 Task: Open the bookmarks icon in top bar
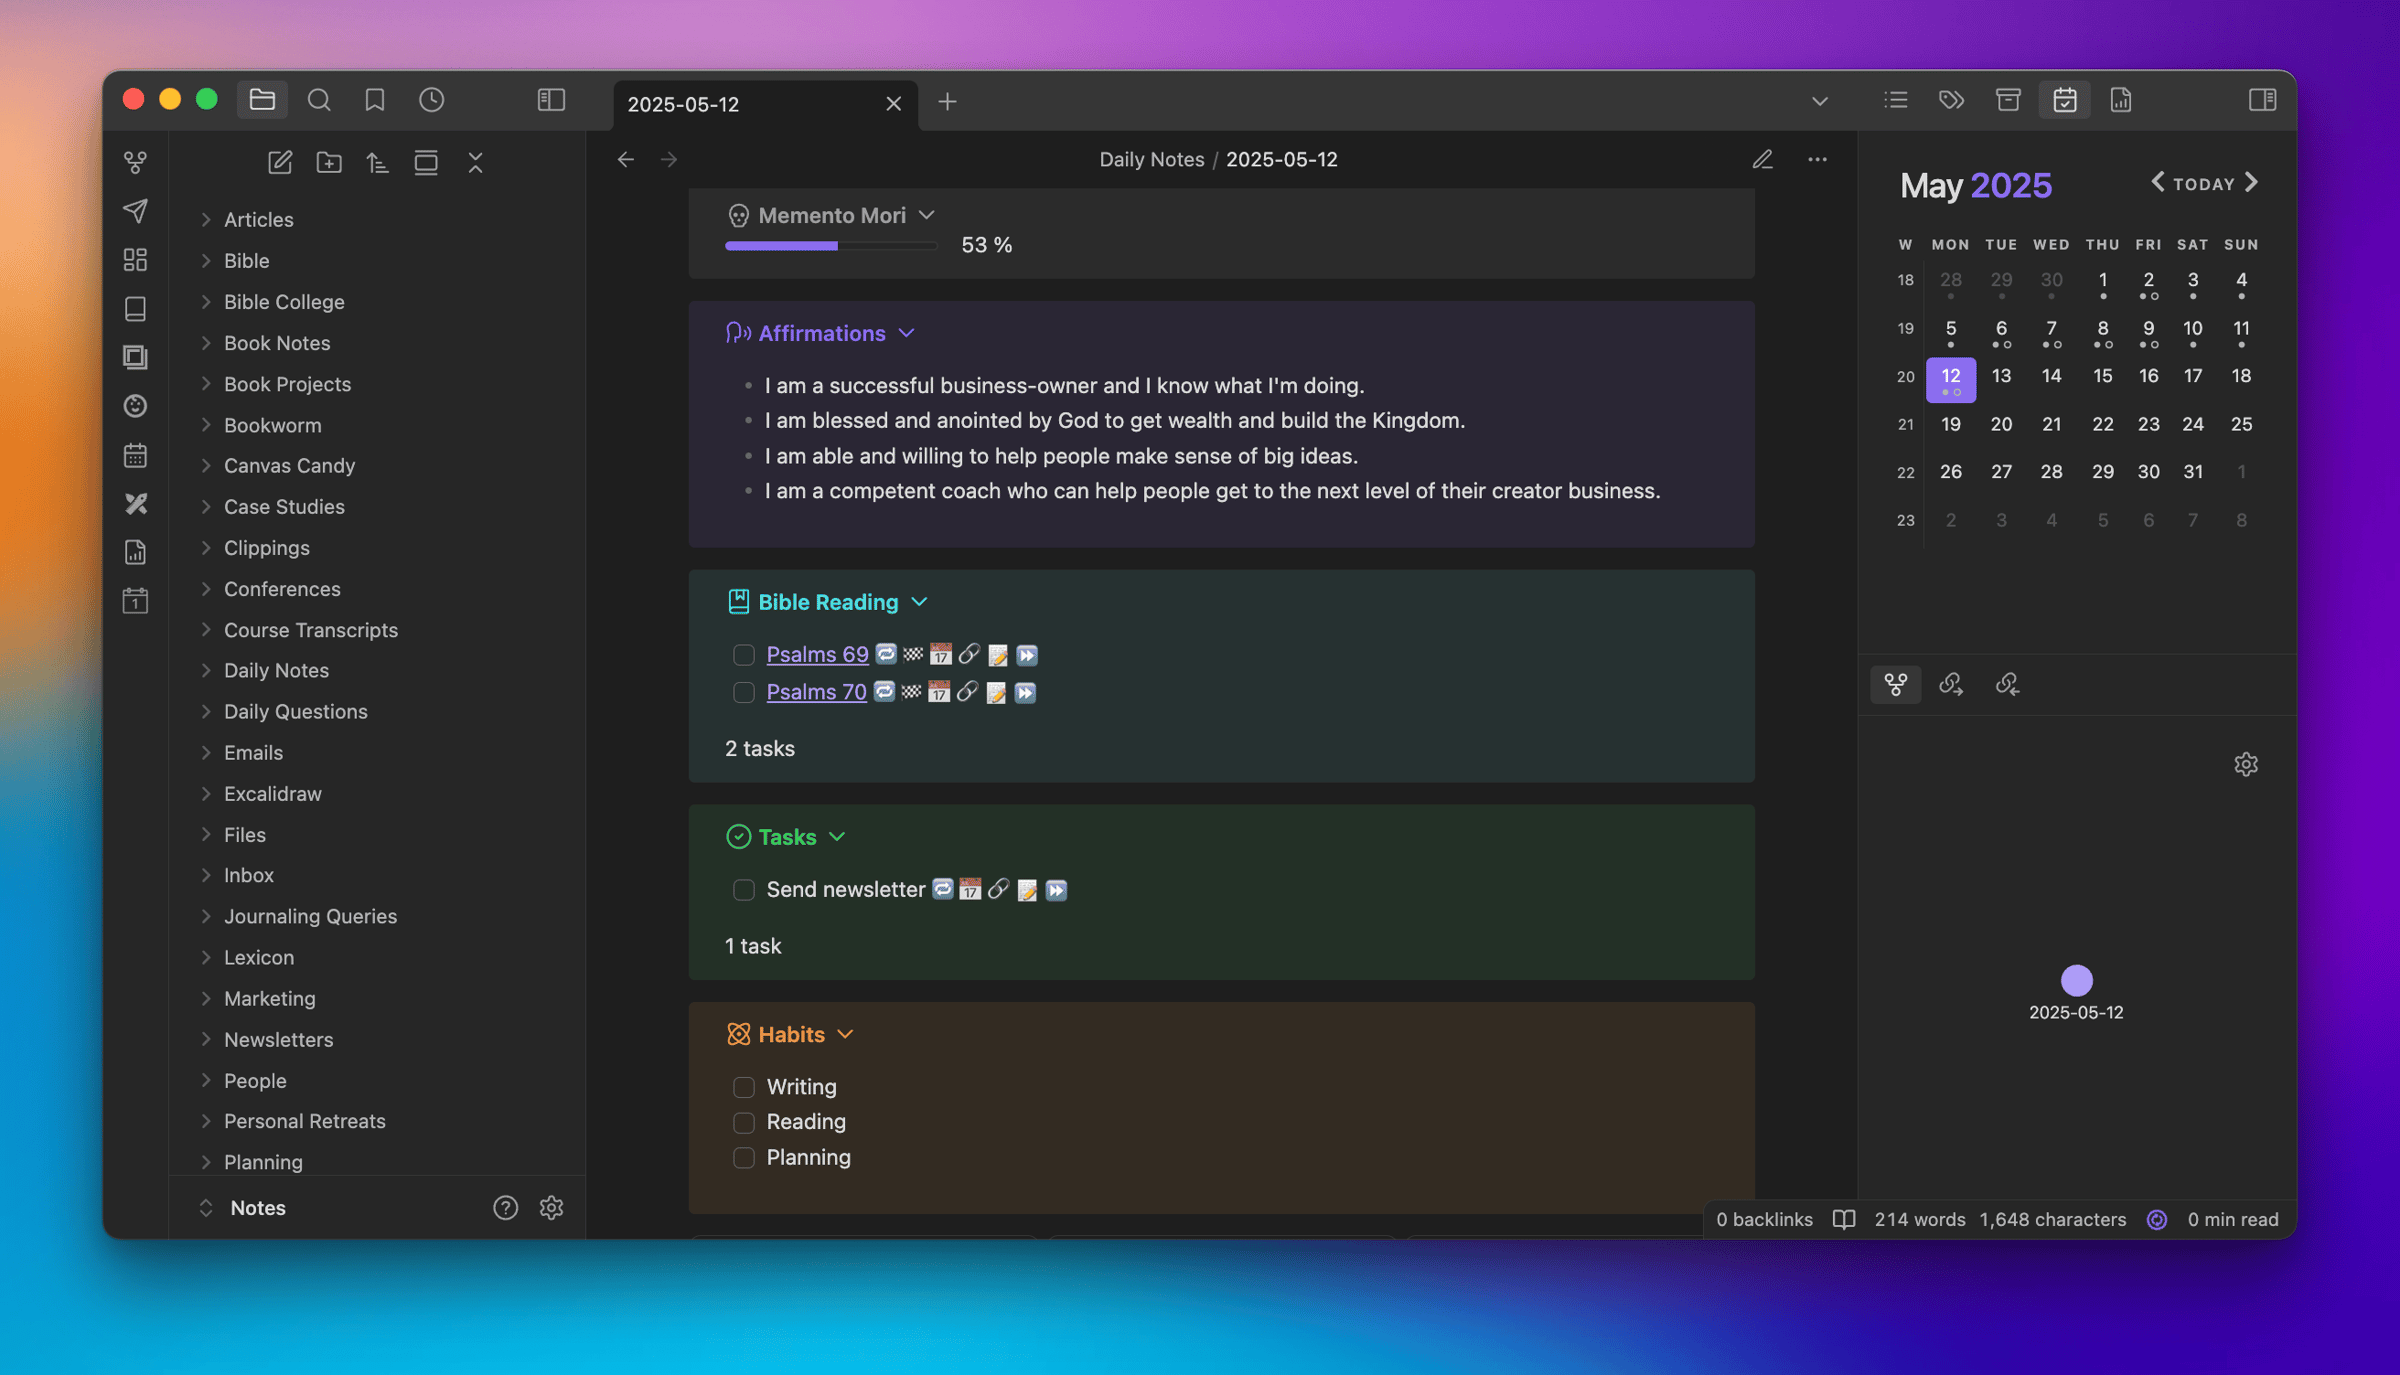tap(375, 100)
